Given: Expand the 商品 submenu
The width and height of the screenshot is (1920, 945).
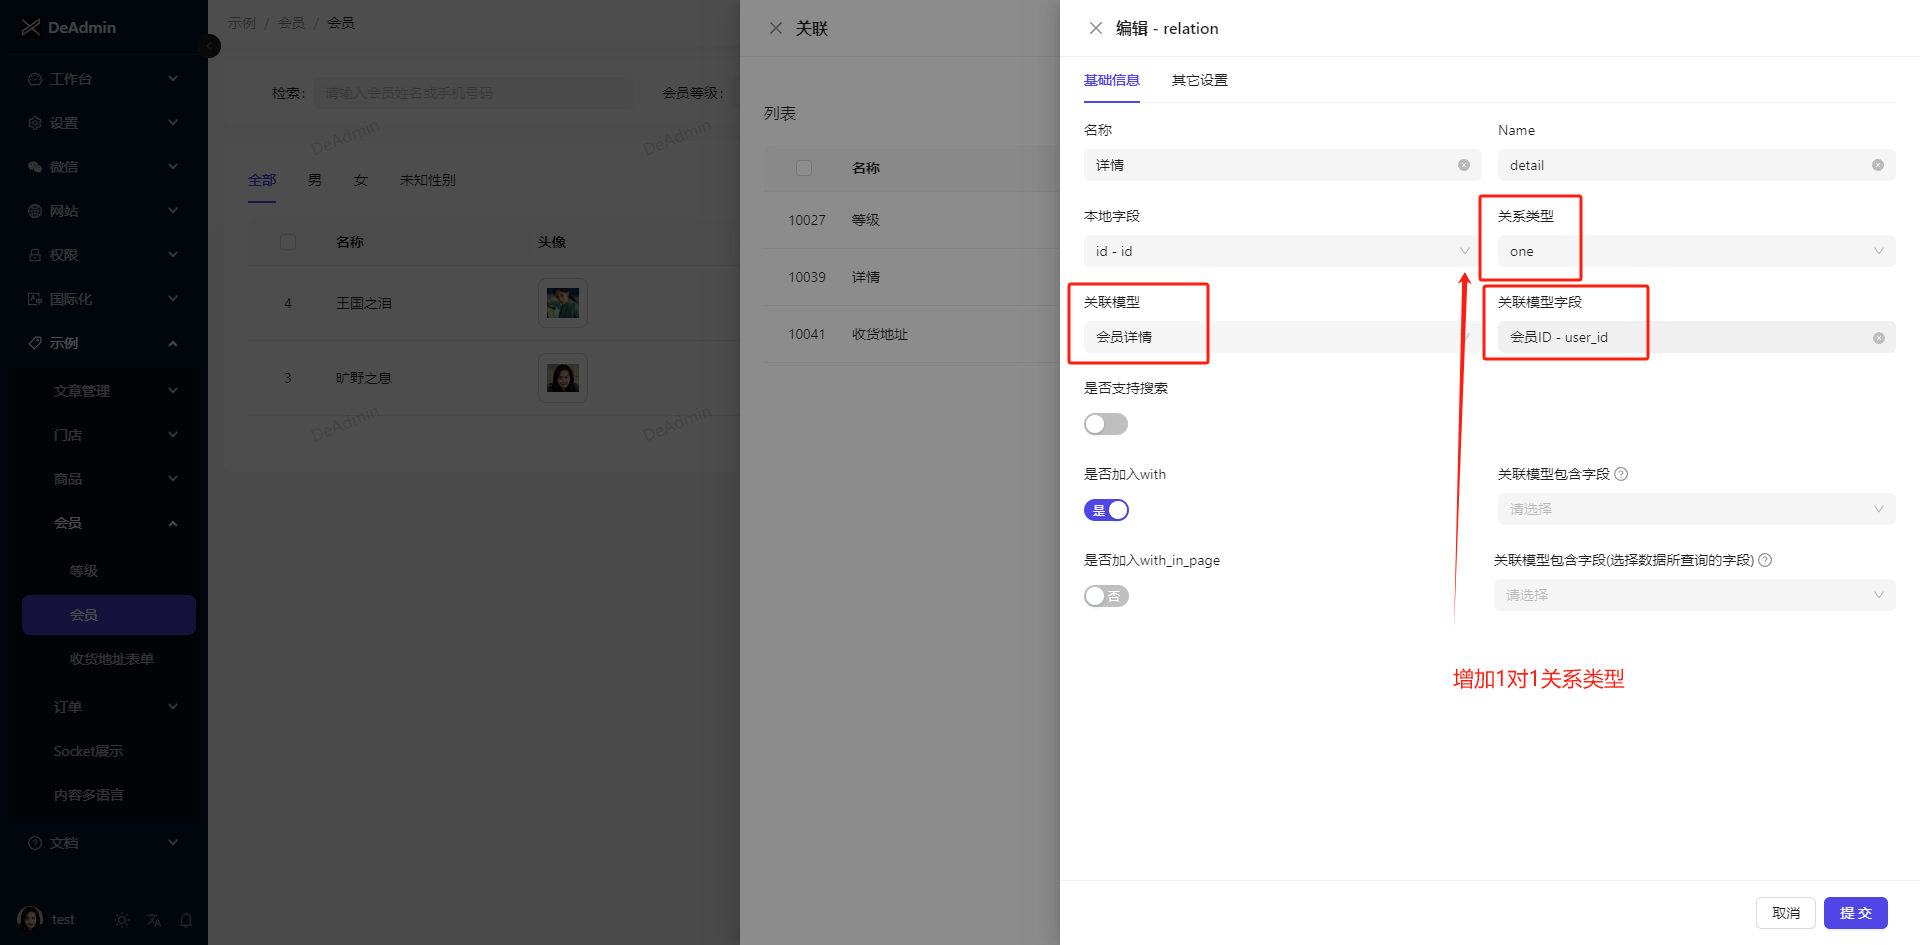Looking at the screenshot, I should click(108, 479).
